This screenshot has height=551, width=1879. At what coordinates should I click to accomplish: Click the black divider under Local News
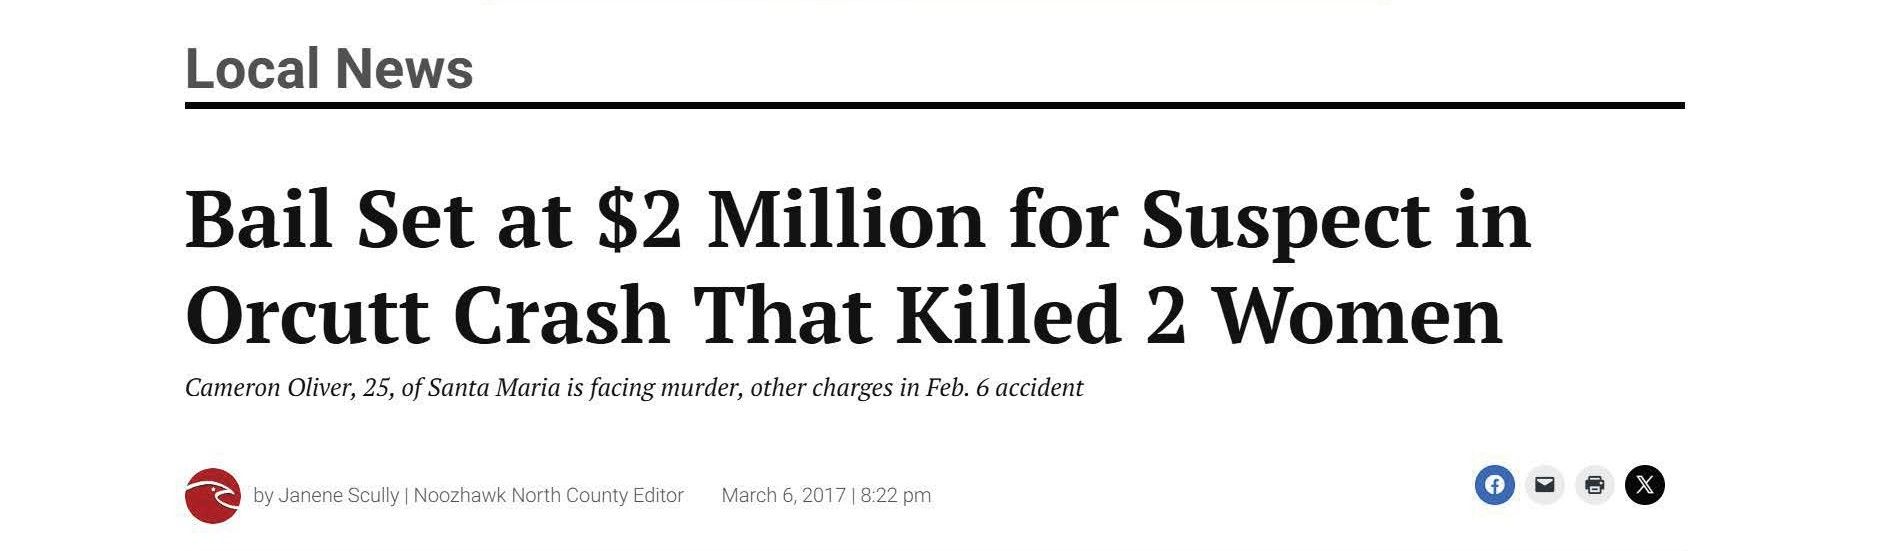click(935, 105)
